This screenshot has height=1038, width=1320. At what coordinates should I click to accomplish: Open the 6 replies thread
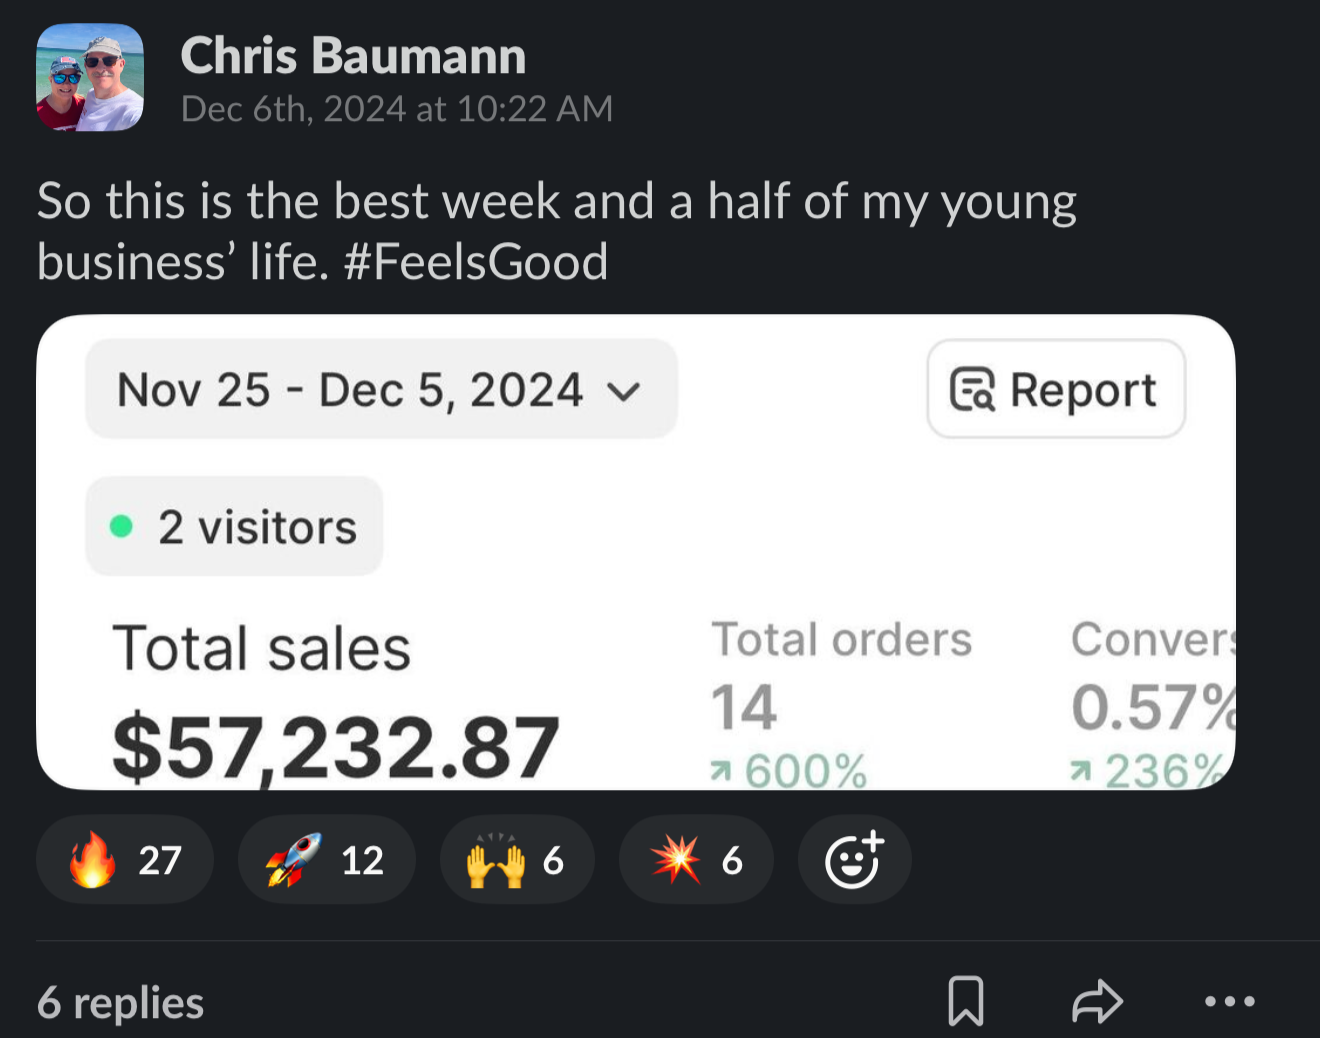click(x=119, y=1003)
